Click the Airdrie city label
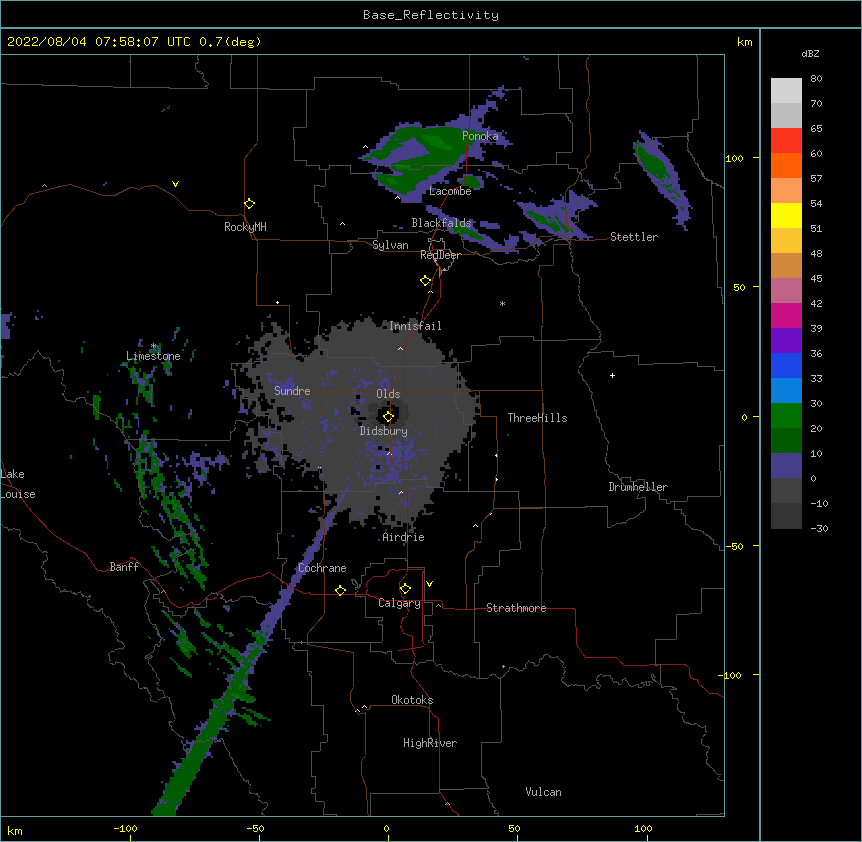Viewport: 862px width, 842px height. click(404, 537)
